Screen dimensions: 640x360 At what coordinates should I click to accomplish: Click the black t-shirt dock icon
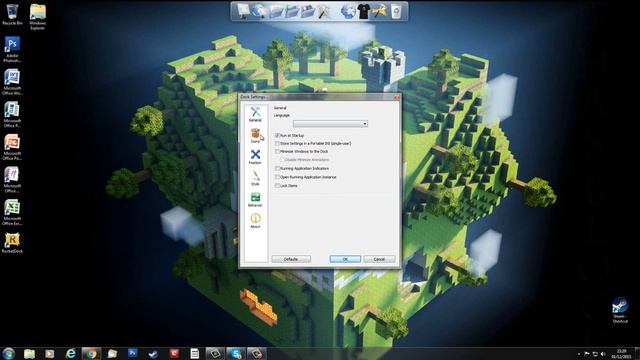(x=363, y=11)
